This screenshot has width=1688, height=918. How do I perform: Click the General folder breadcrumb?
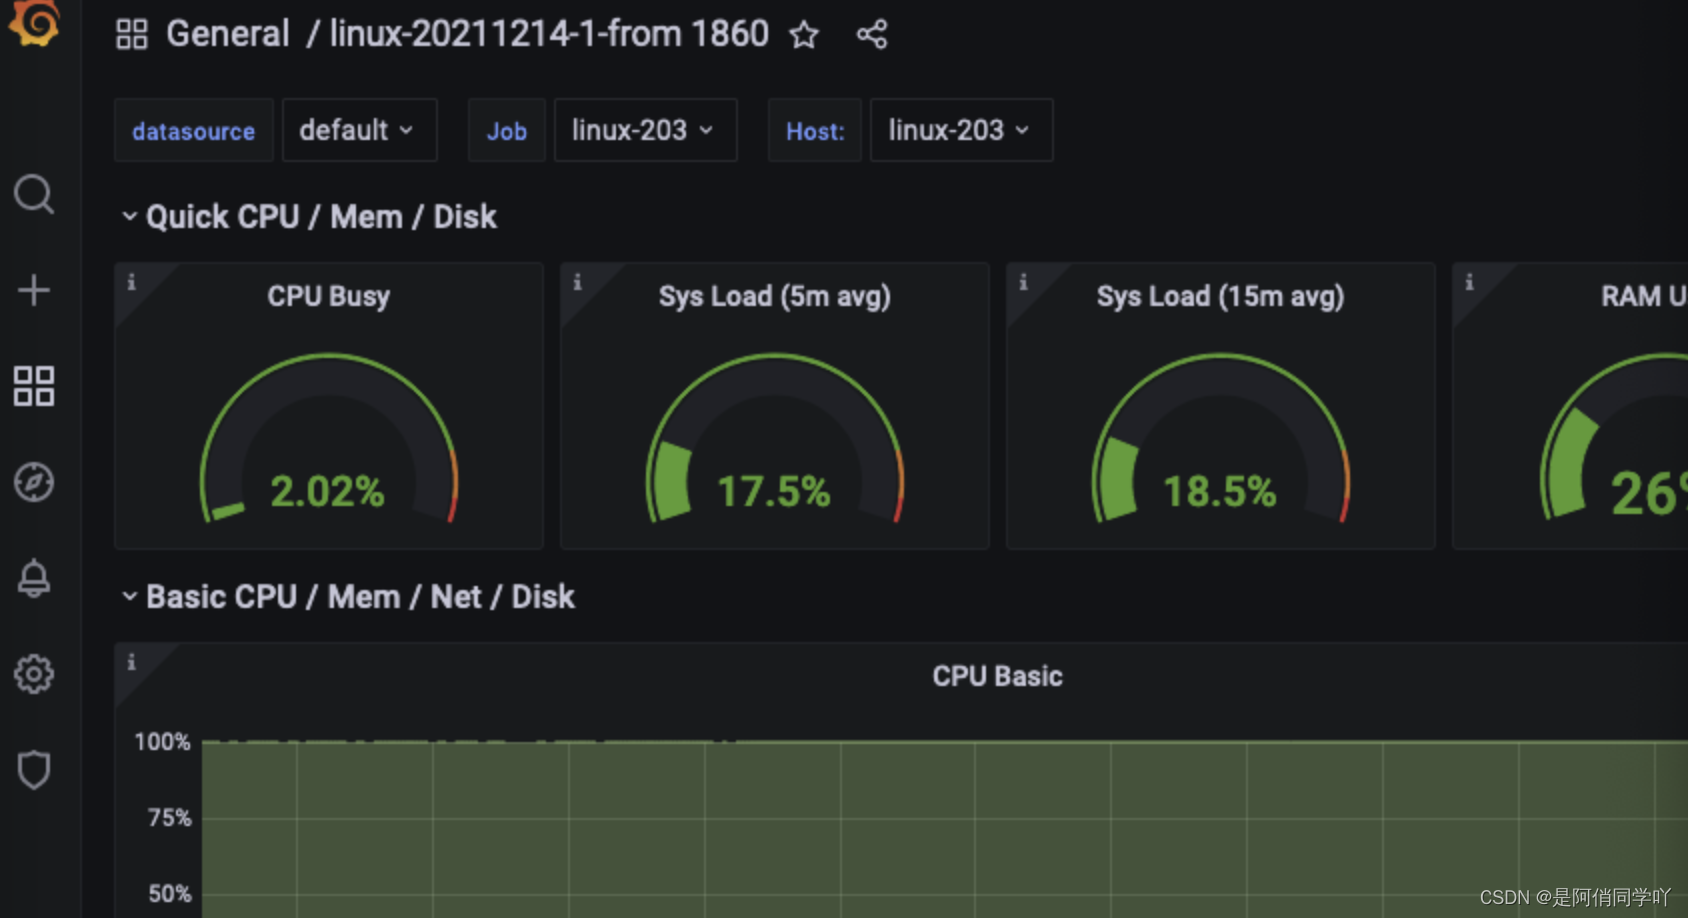point(227,34)
